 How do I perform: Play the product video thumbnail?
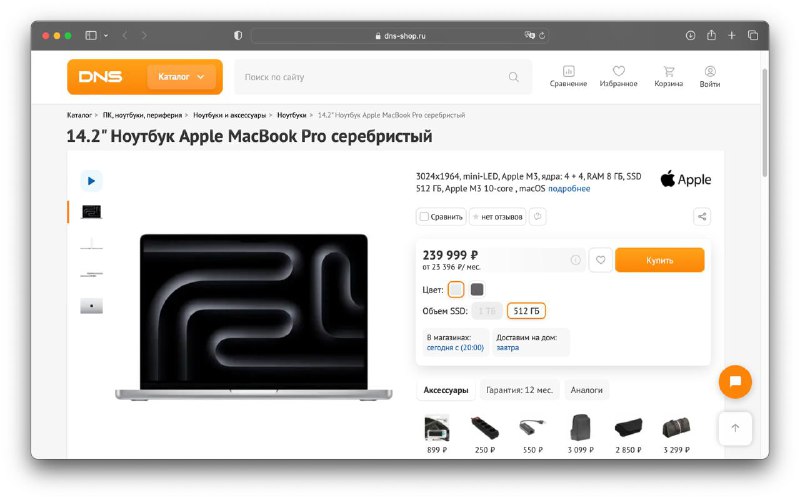pyautogui.click(x=91, y=181)
